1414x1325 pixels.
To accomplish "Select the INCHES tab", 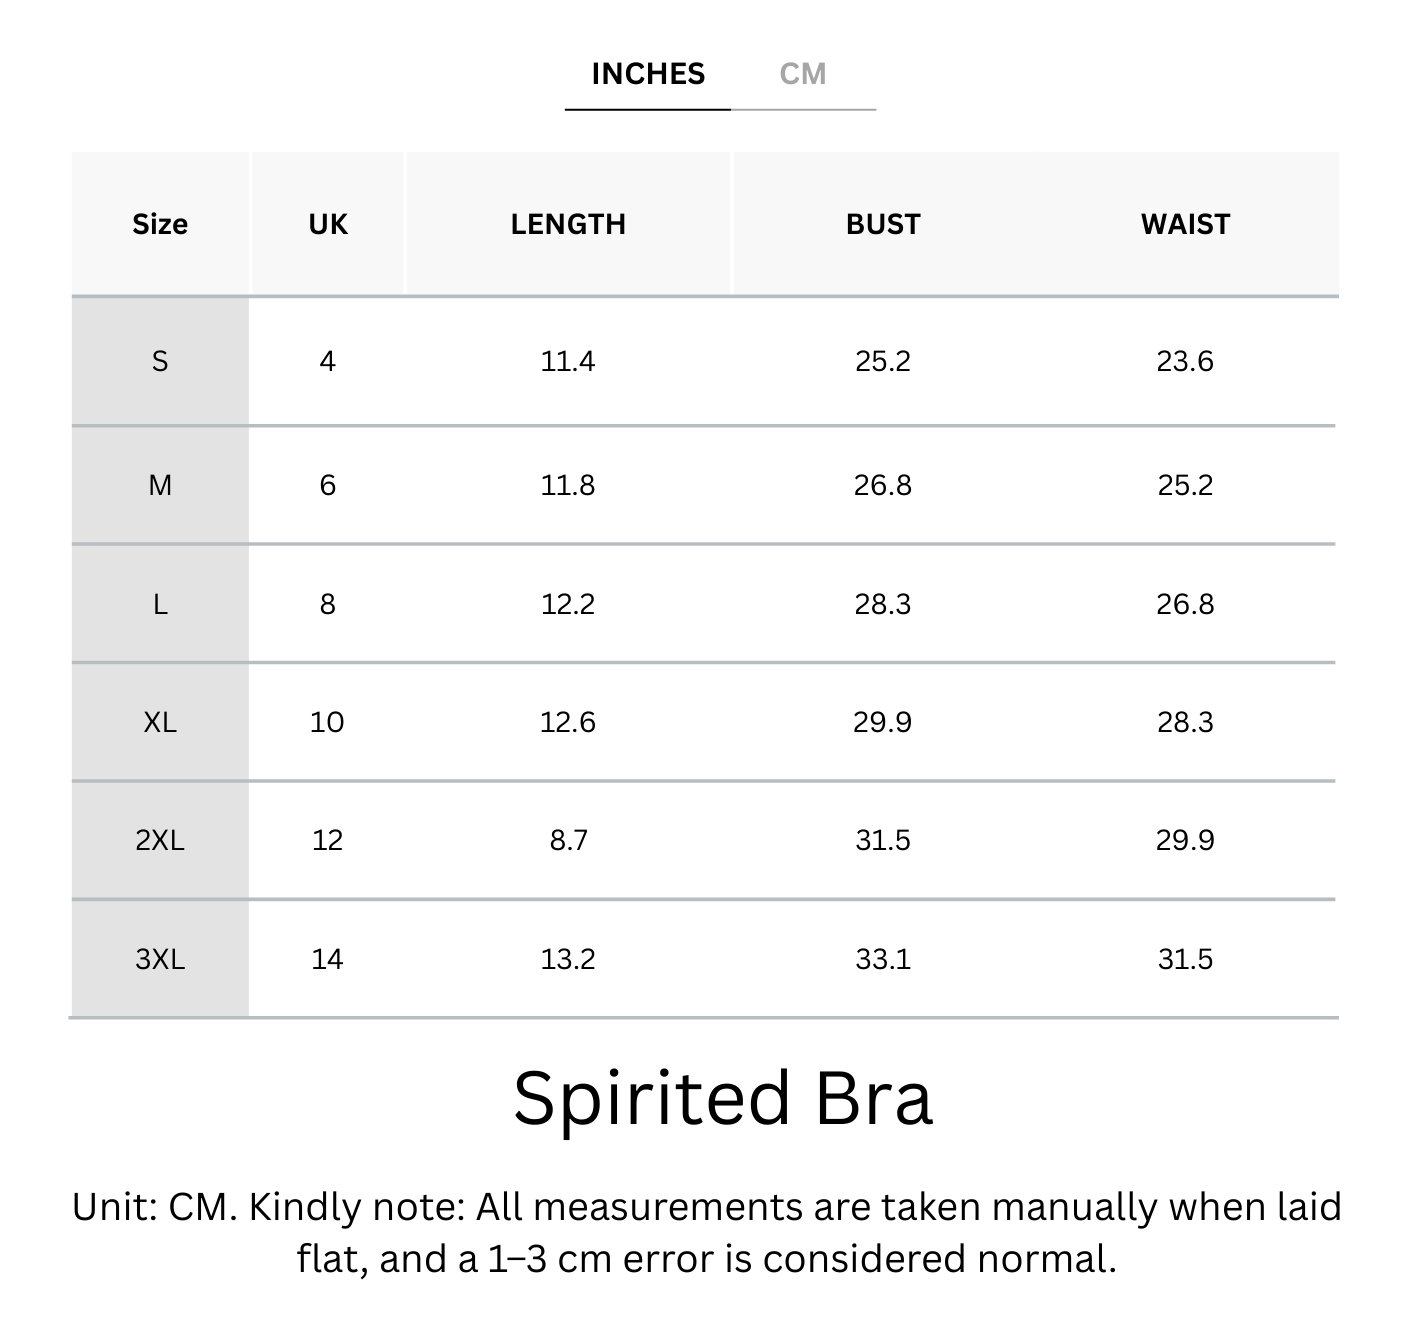I will [648, 74].
